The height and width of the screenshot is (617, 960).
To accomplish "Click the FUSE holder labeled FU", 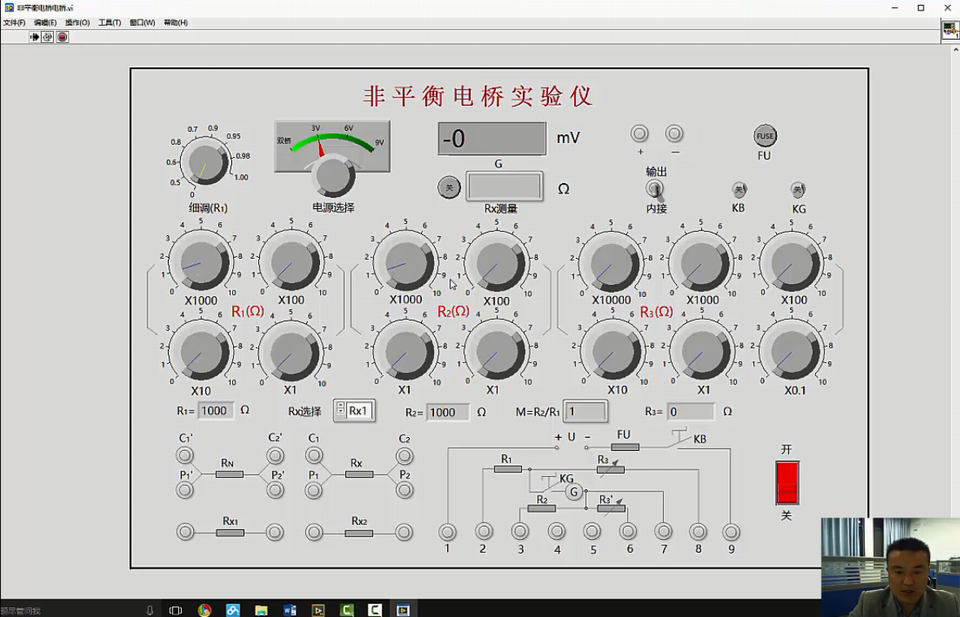I will 765,136.
